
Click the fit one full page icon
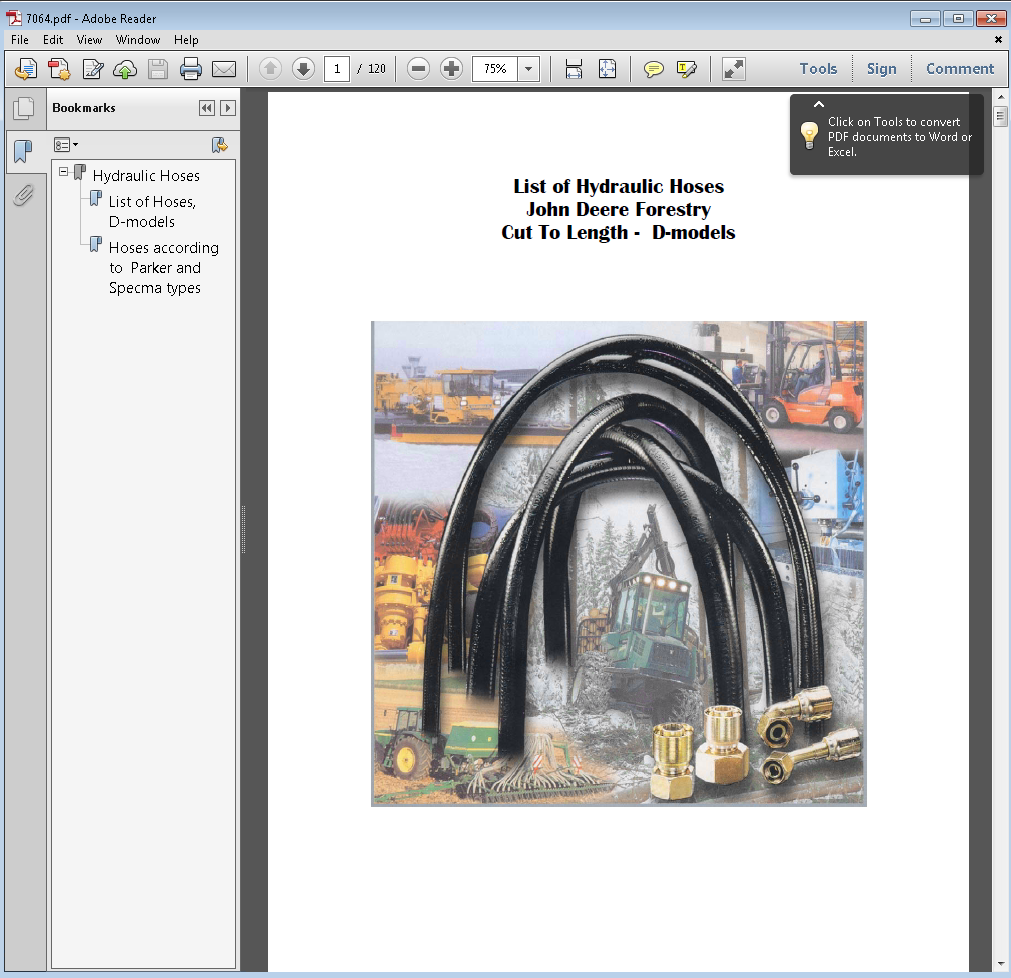tap(607, 69)
